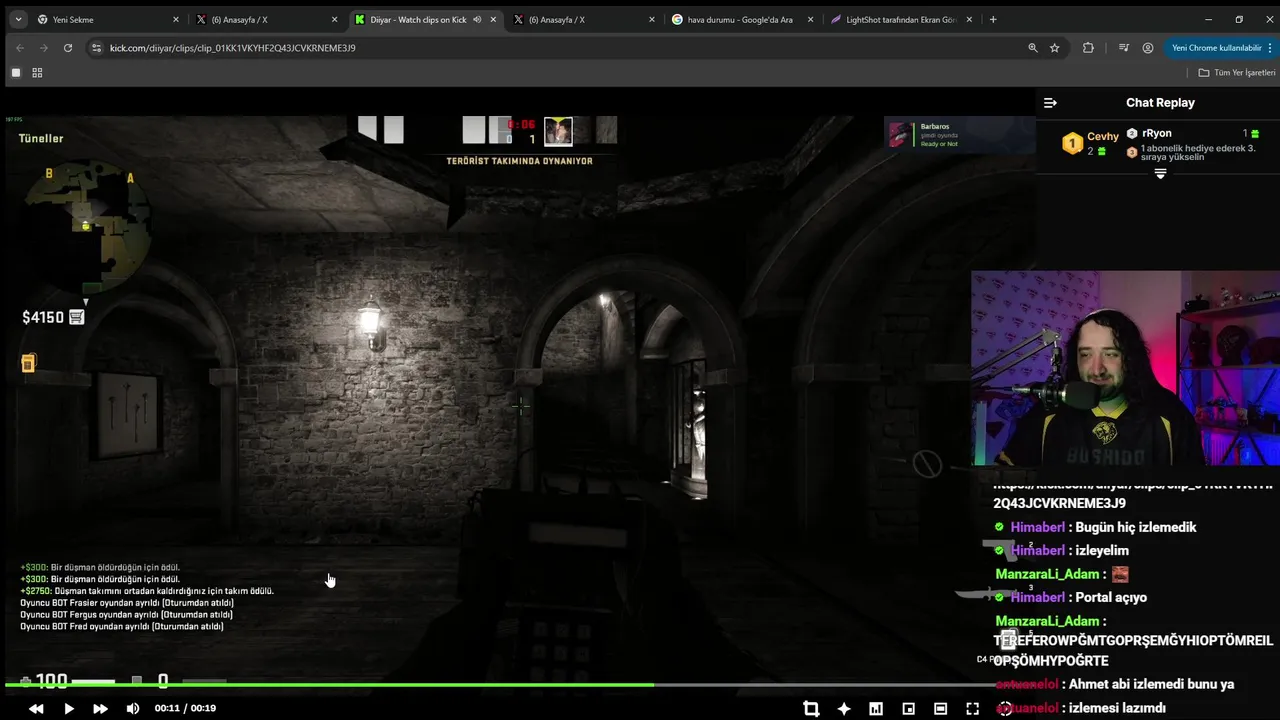Open the stats chart icon in player
The image size is (1280, 720).
(876, 708)
